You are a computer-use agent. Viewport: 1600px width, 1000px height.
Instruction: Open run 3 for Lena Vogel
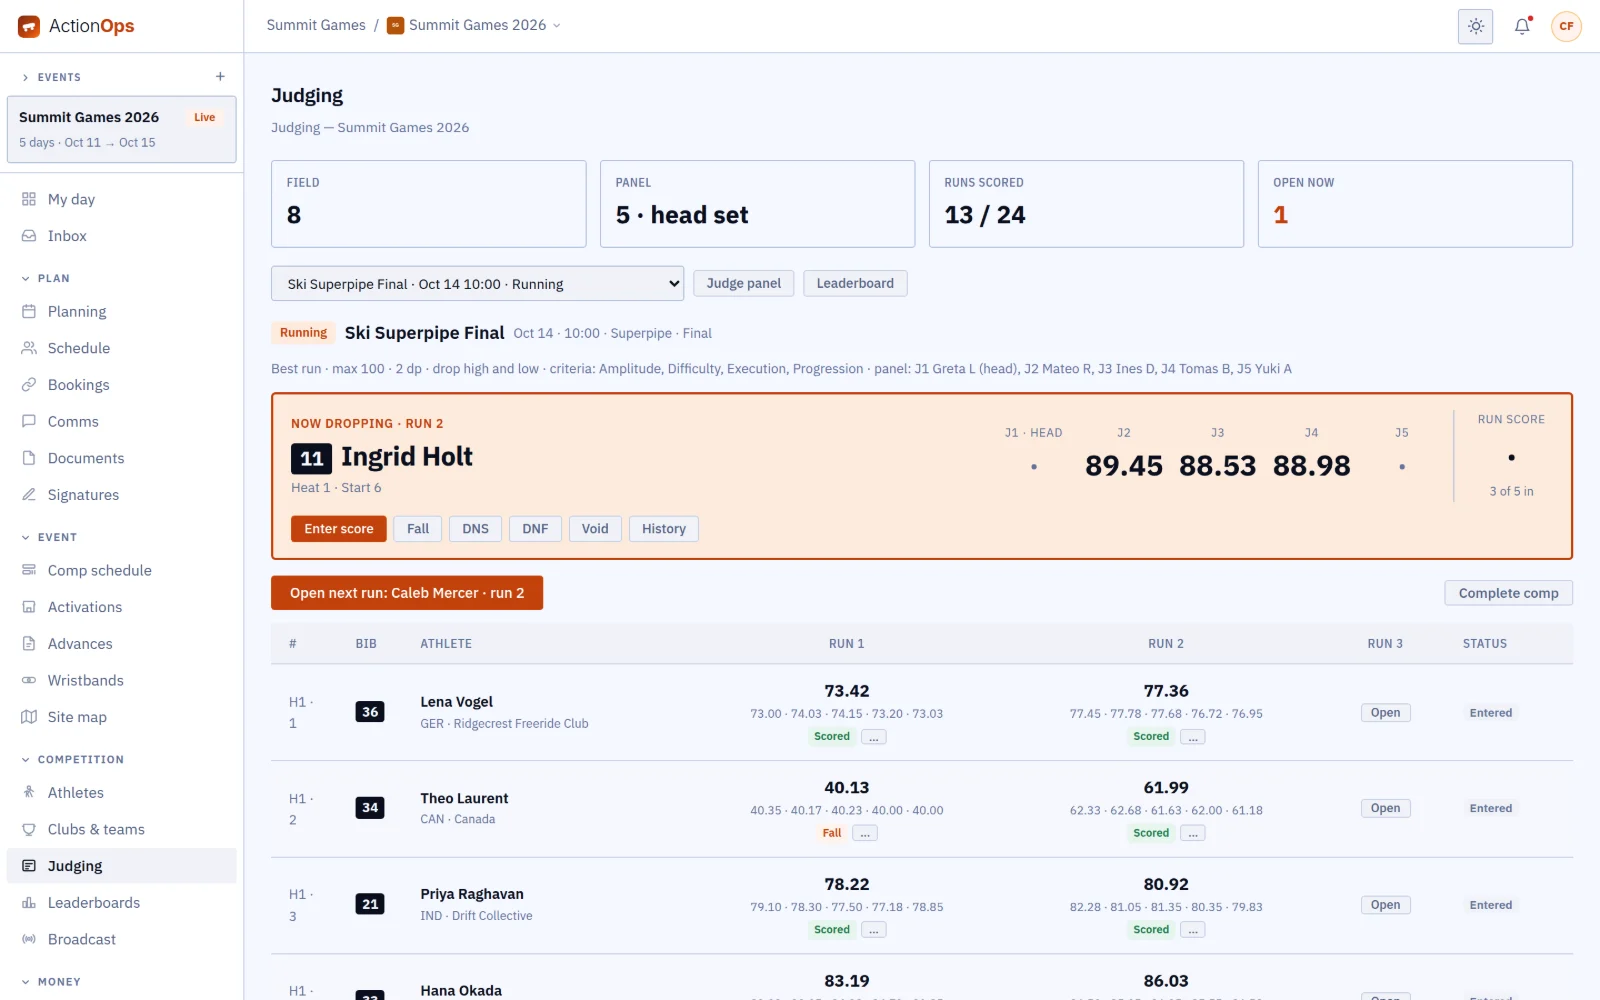(x=1385, y=713)
